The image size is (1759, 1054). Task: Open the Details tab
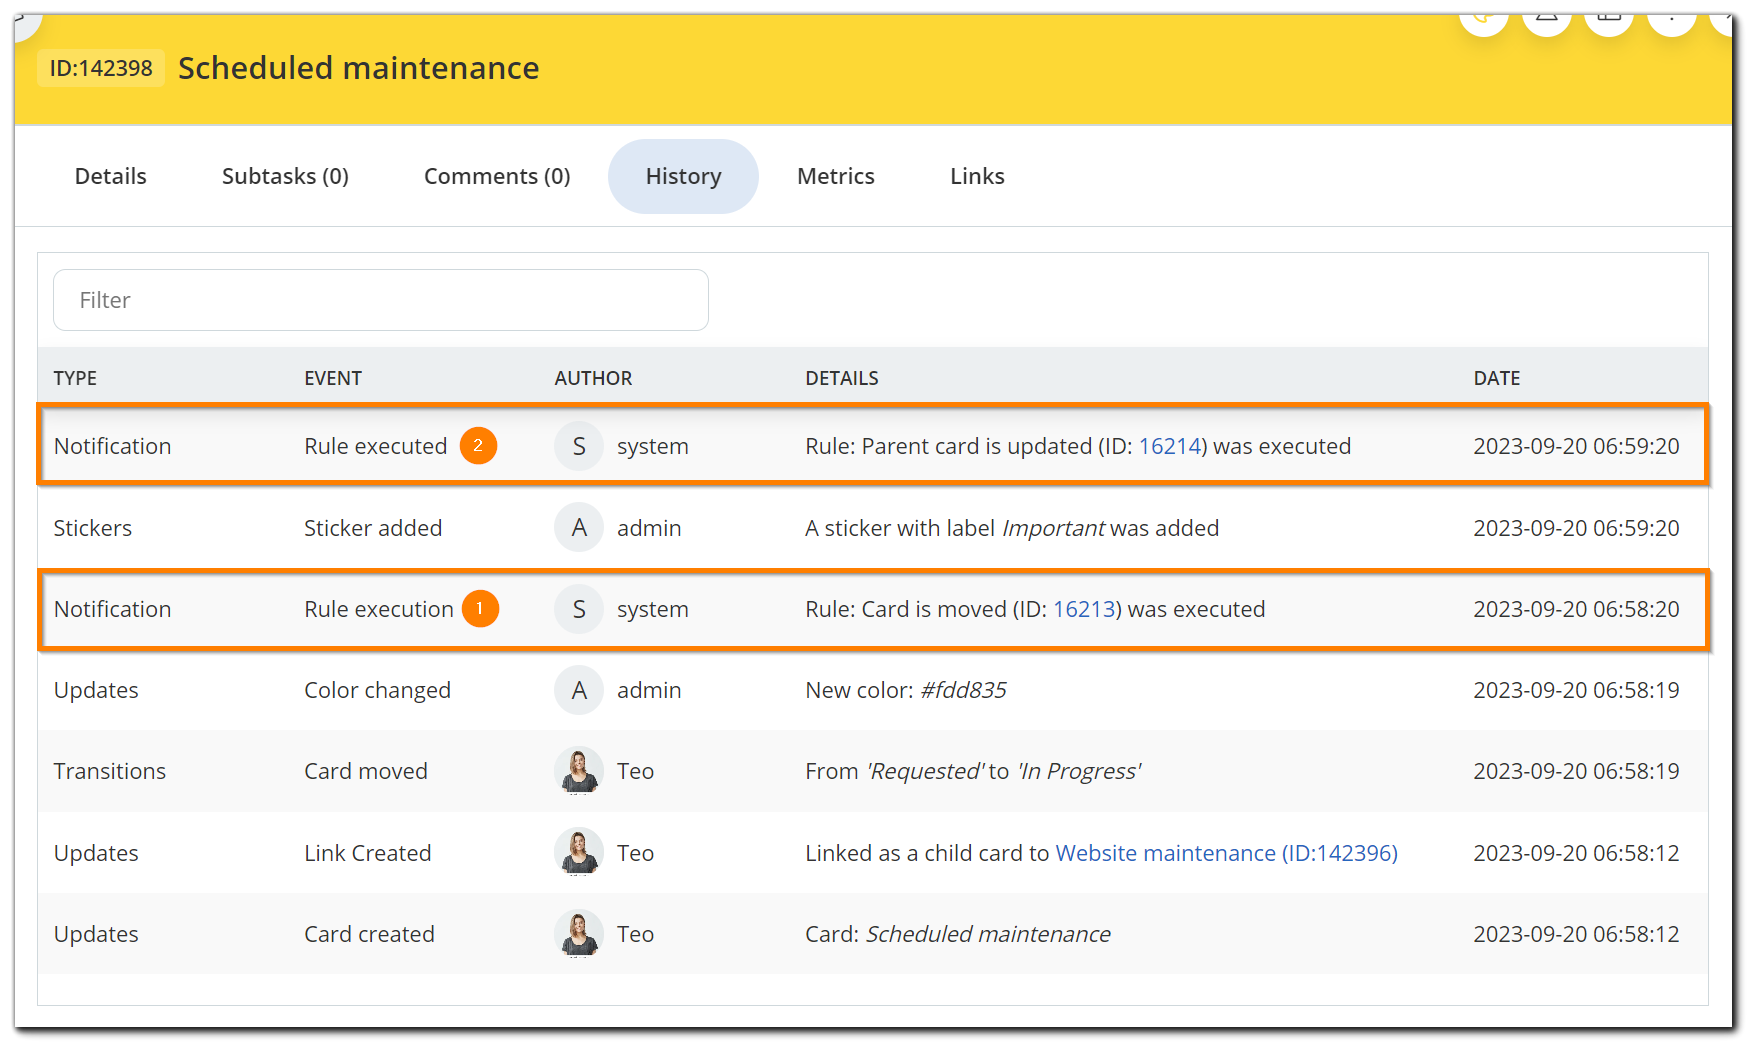coord(111,176)
